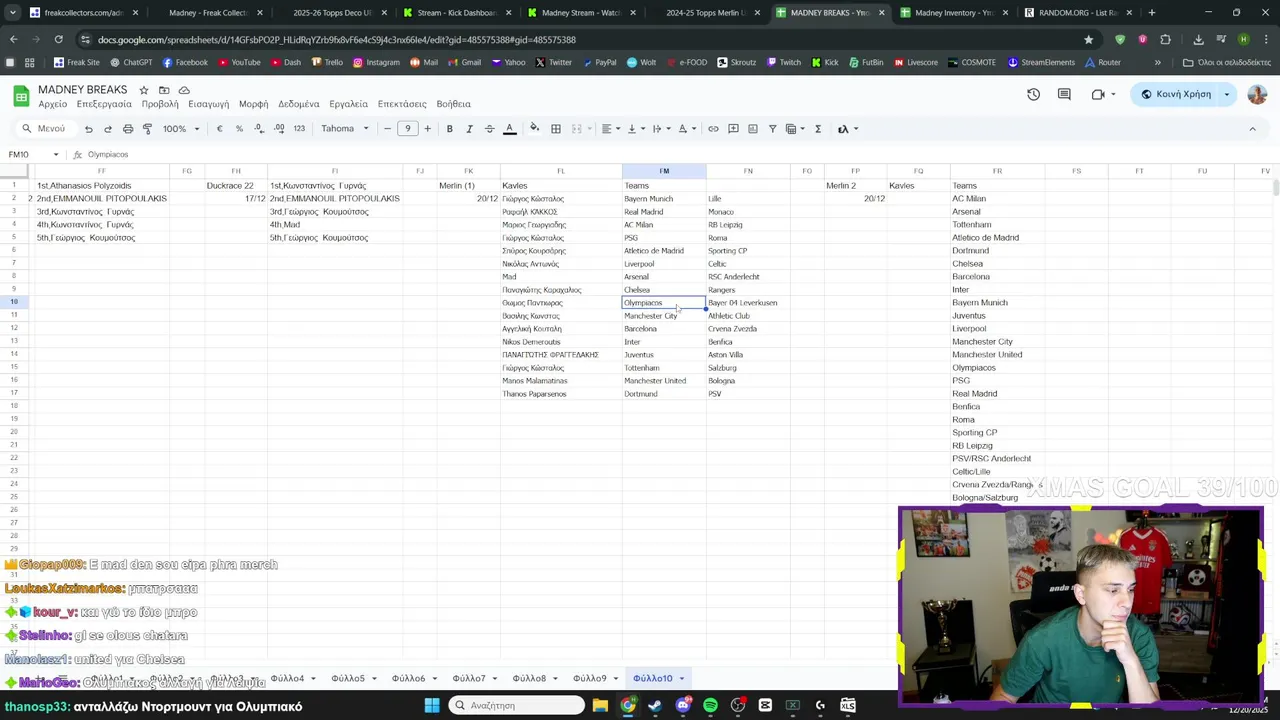Open functions (Σ) menu

tap(818, 129)
